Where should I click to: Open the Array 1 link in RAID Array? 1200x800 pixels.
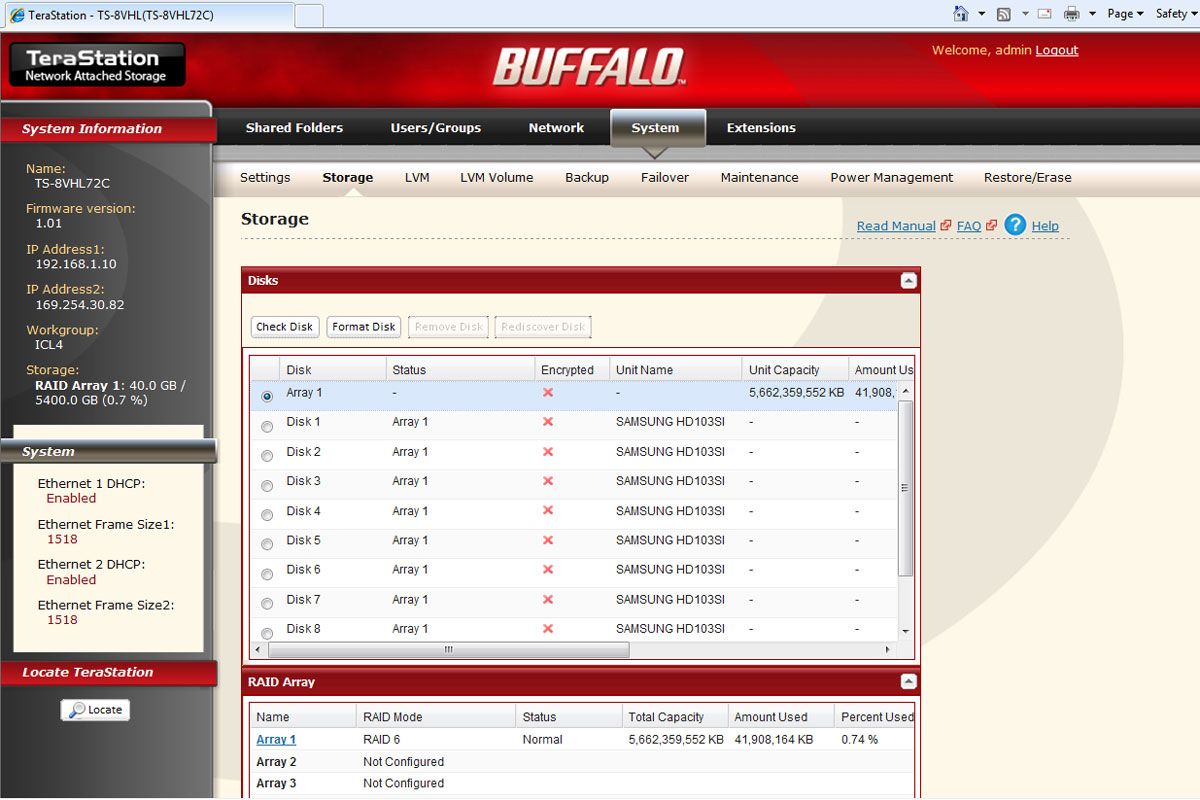coord(276,740)
